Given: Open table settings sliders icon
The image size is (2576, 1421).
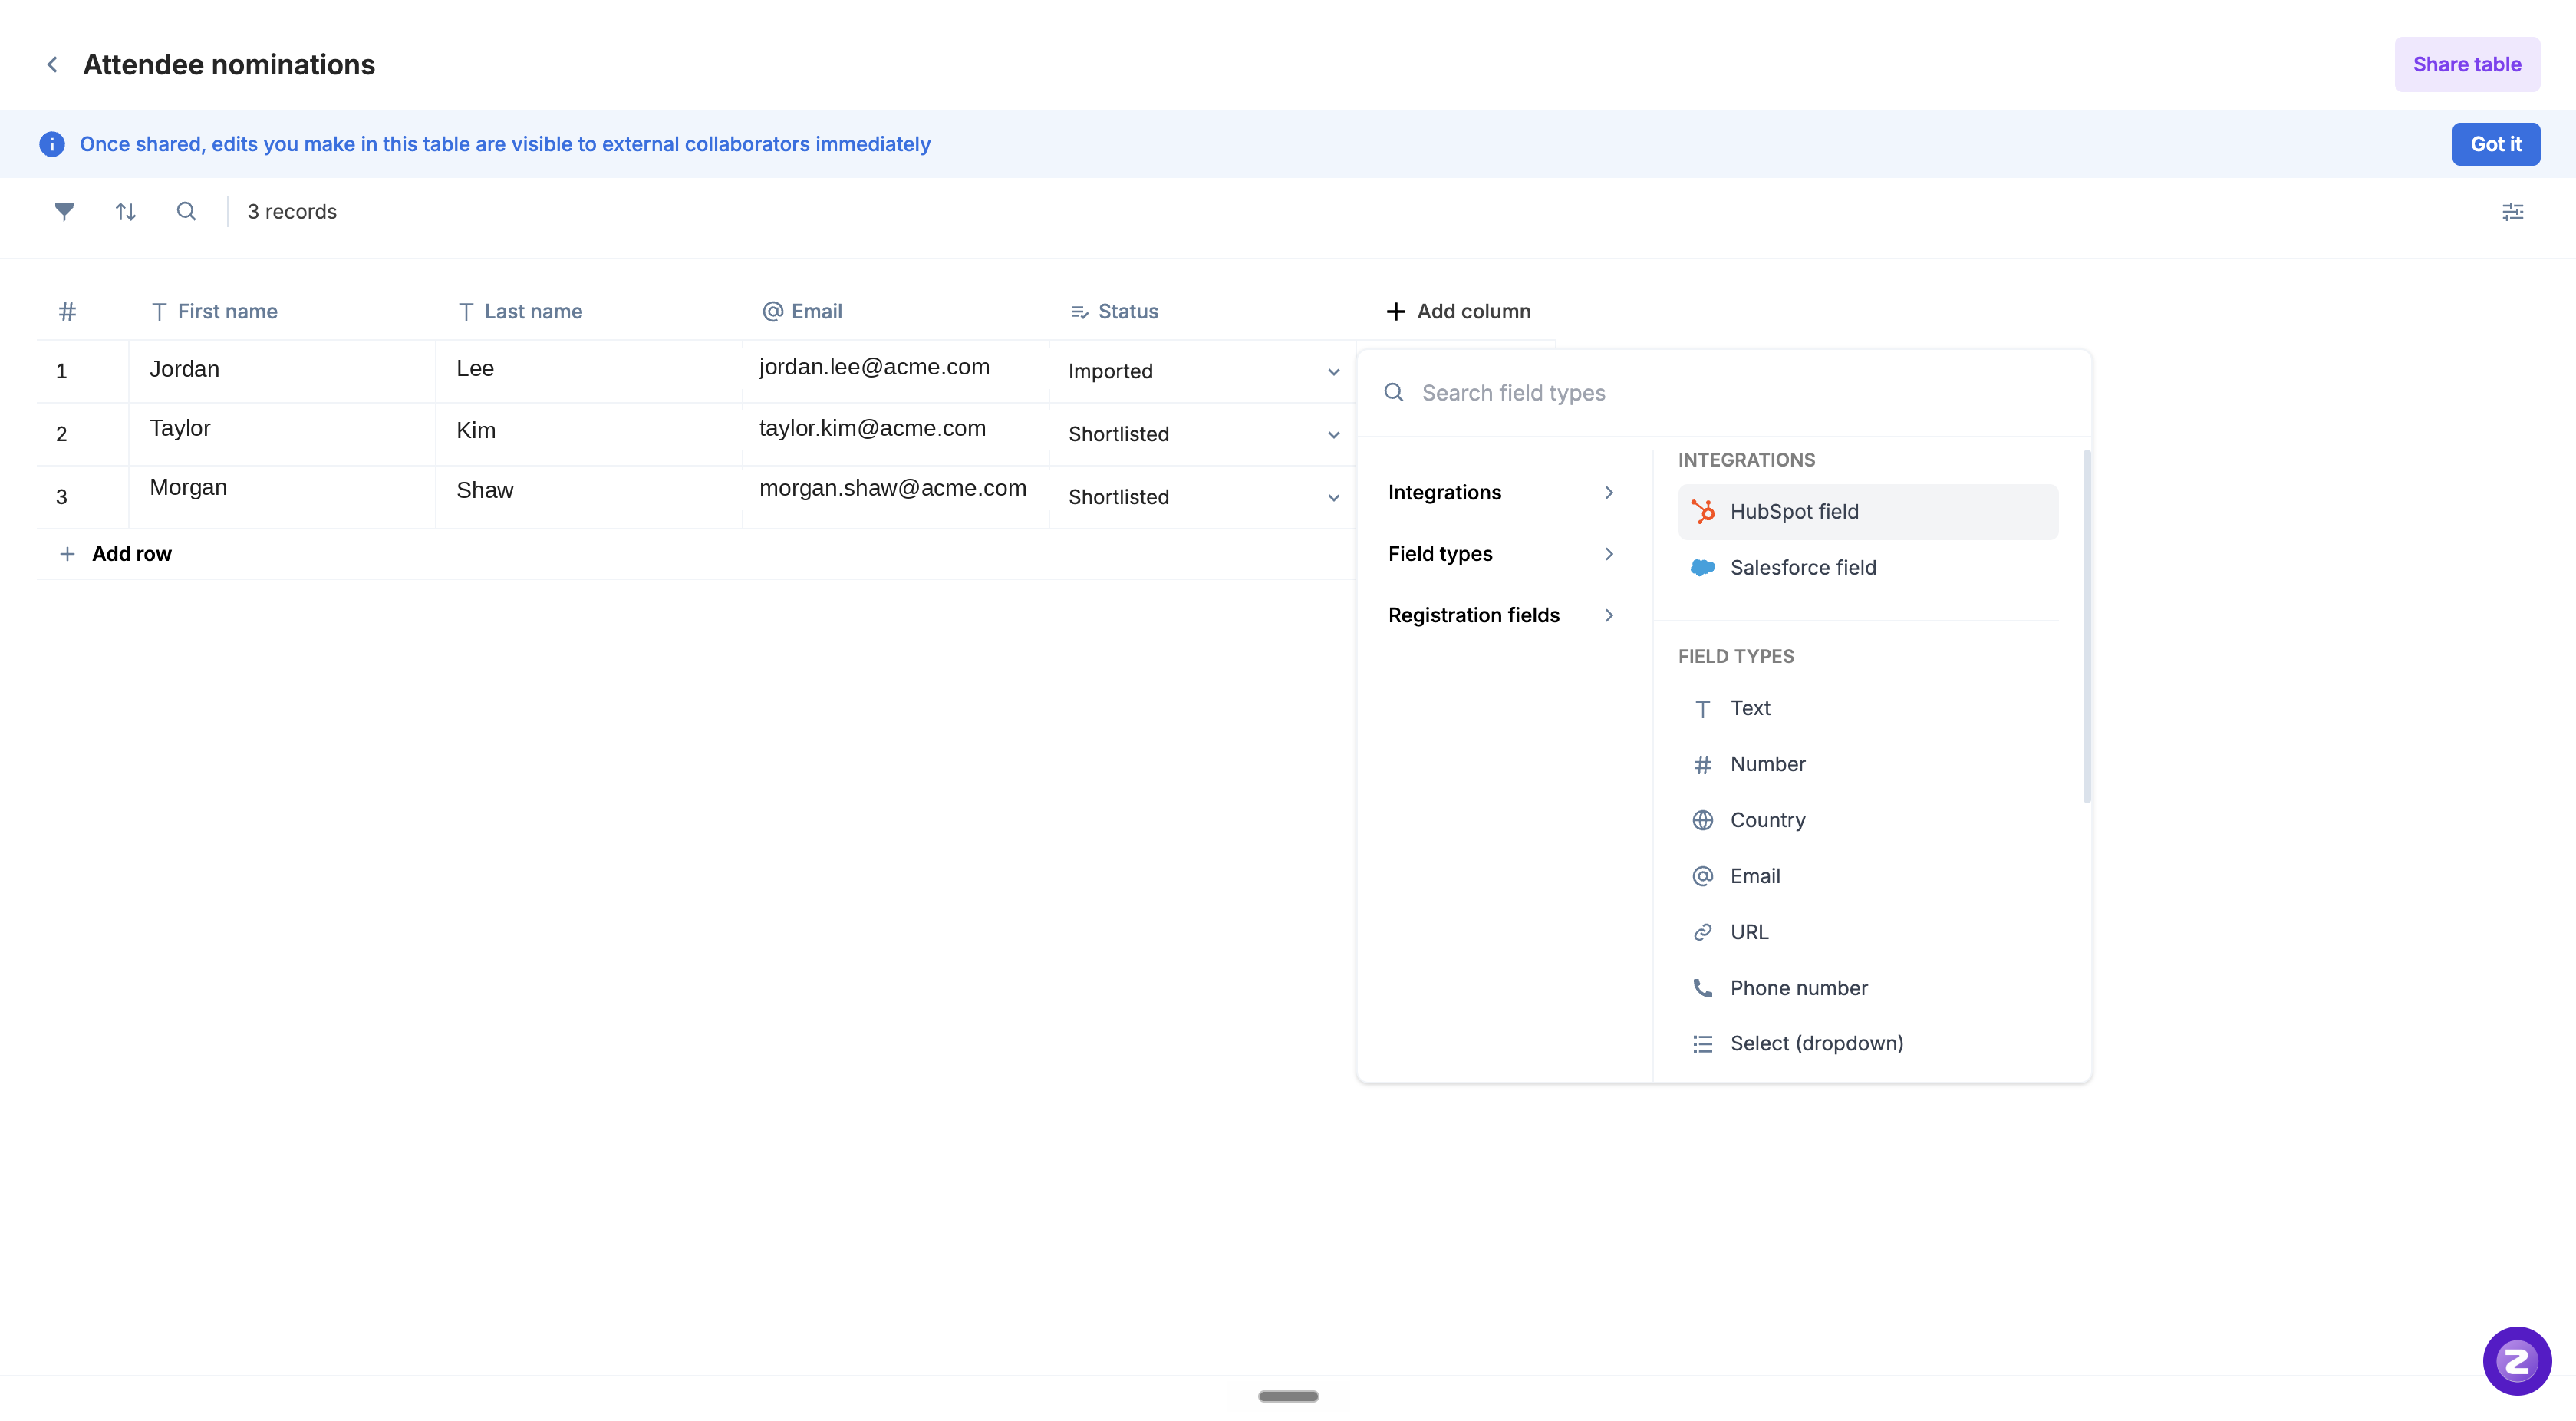Looking at the screenshot, I should point(2512,211).
